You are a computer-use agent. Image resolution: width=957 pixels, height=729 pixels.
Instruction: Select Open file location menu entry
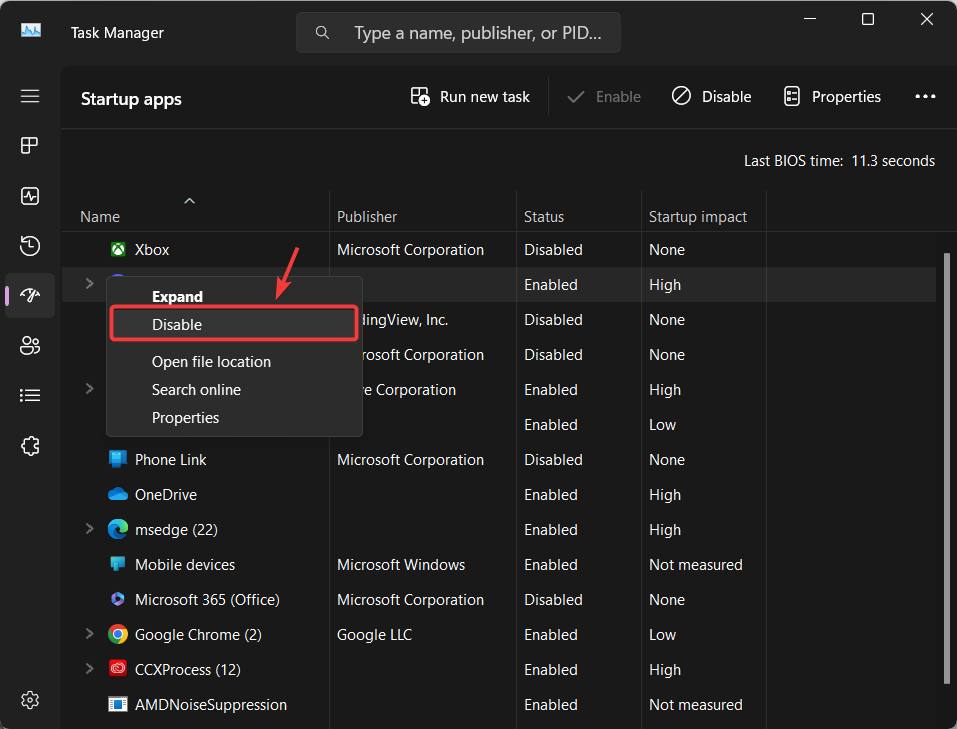211,362
